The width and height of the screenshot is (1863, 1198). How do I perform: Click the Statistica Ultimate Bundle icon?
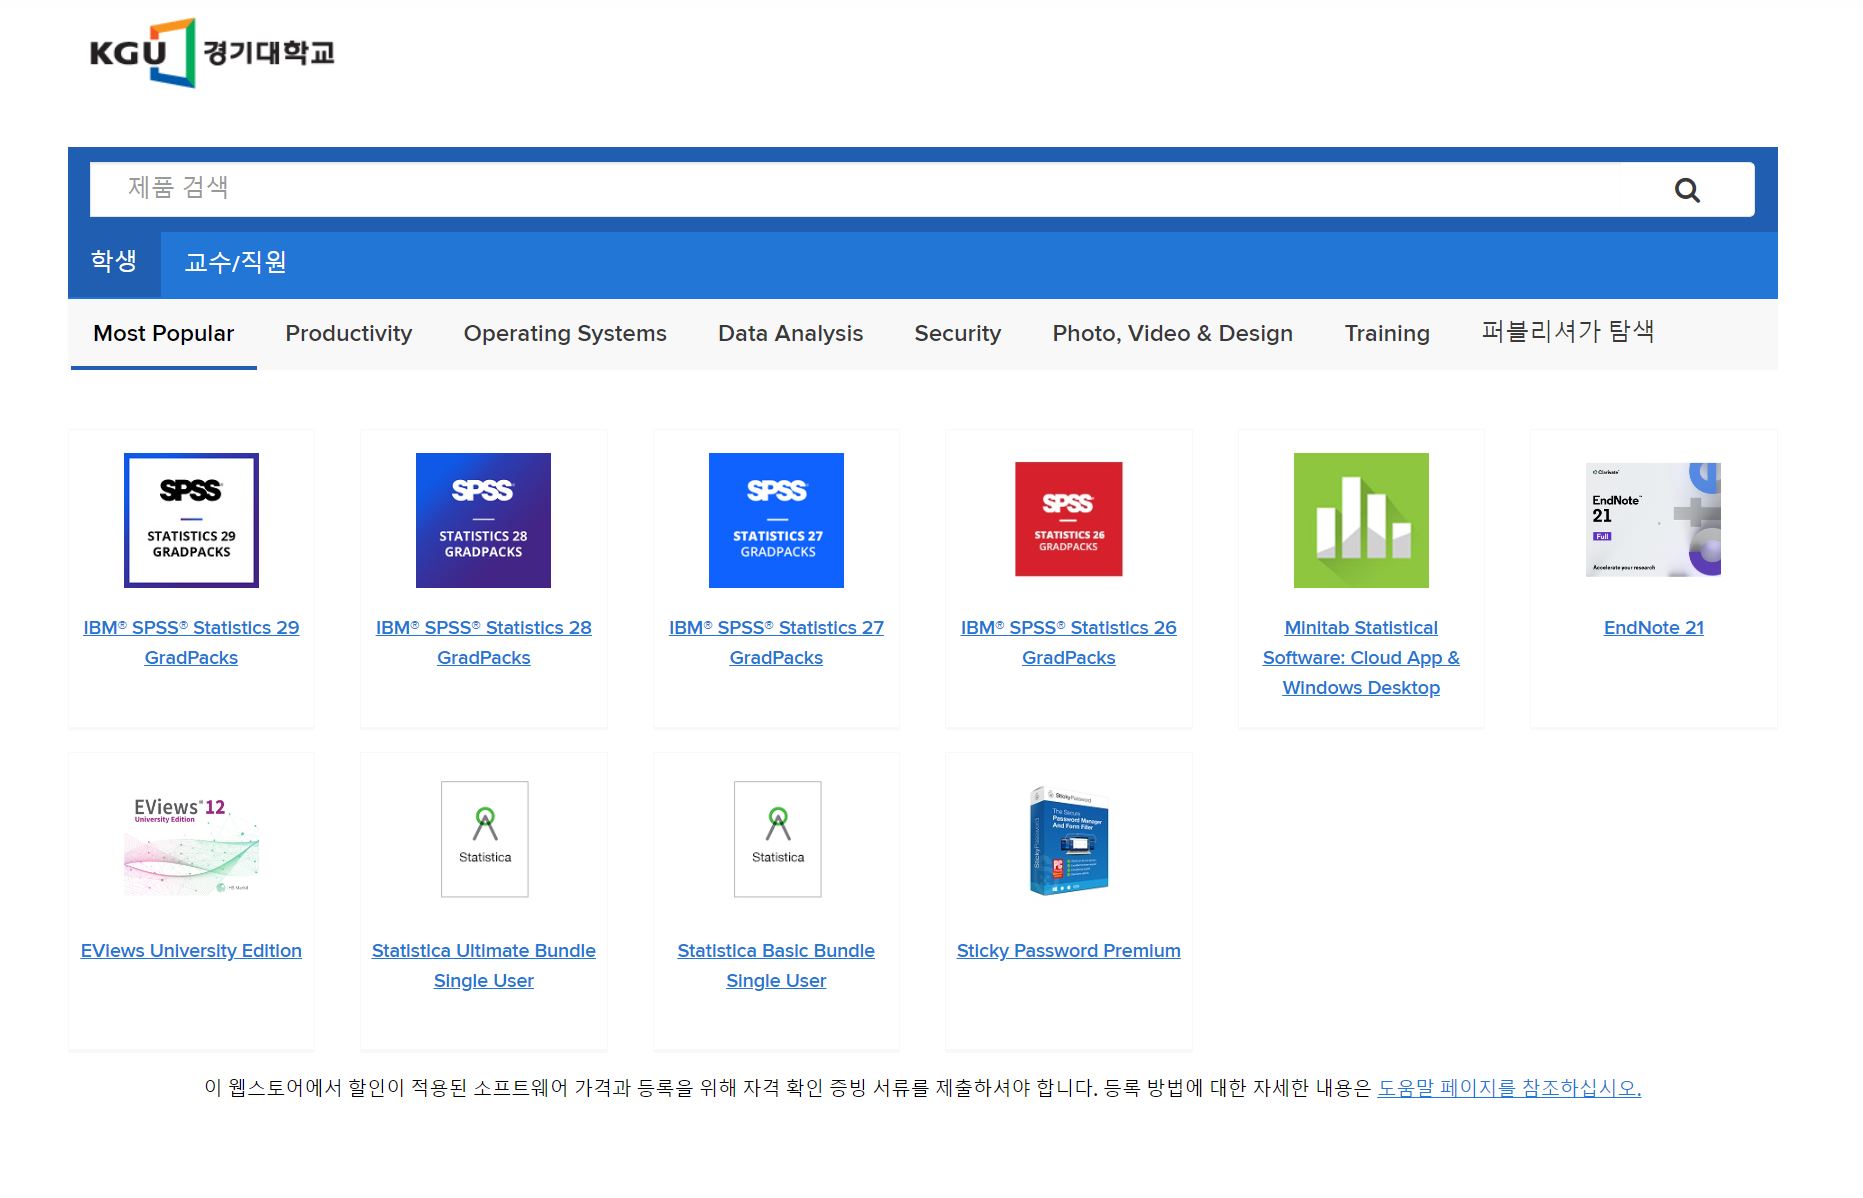click(x=484, y=839)
